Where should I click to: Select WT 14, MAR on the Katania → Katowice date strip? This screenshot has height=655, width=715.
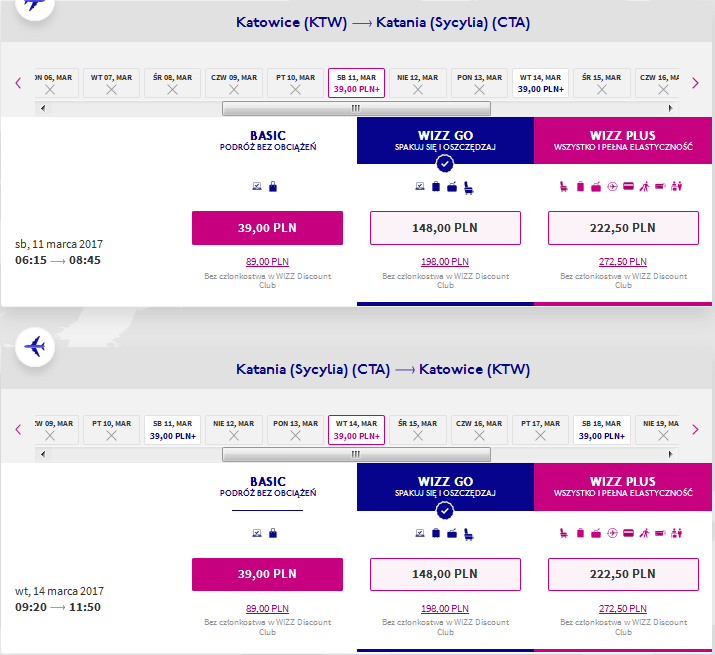click(357, 430)
